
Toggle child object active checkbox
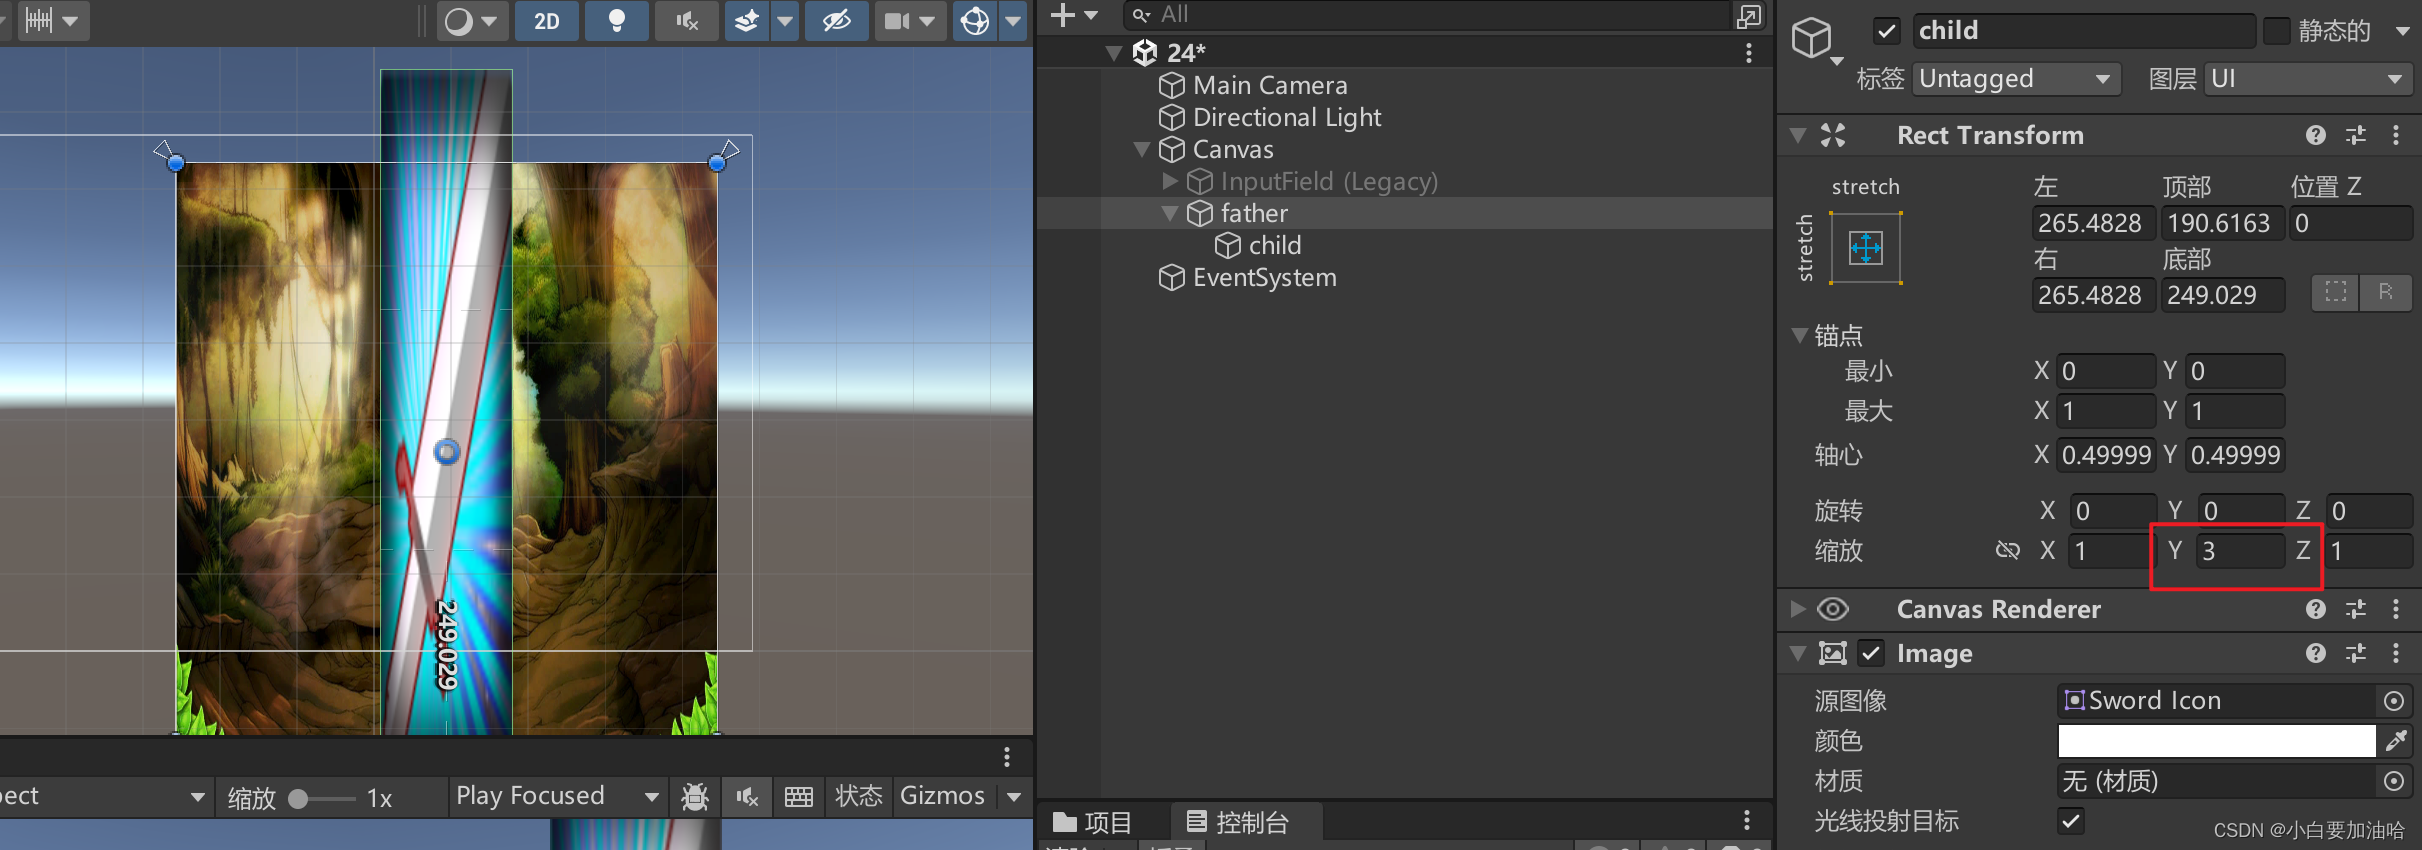(x=1886, y=31)
